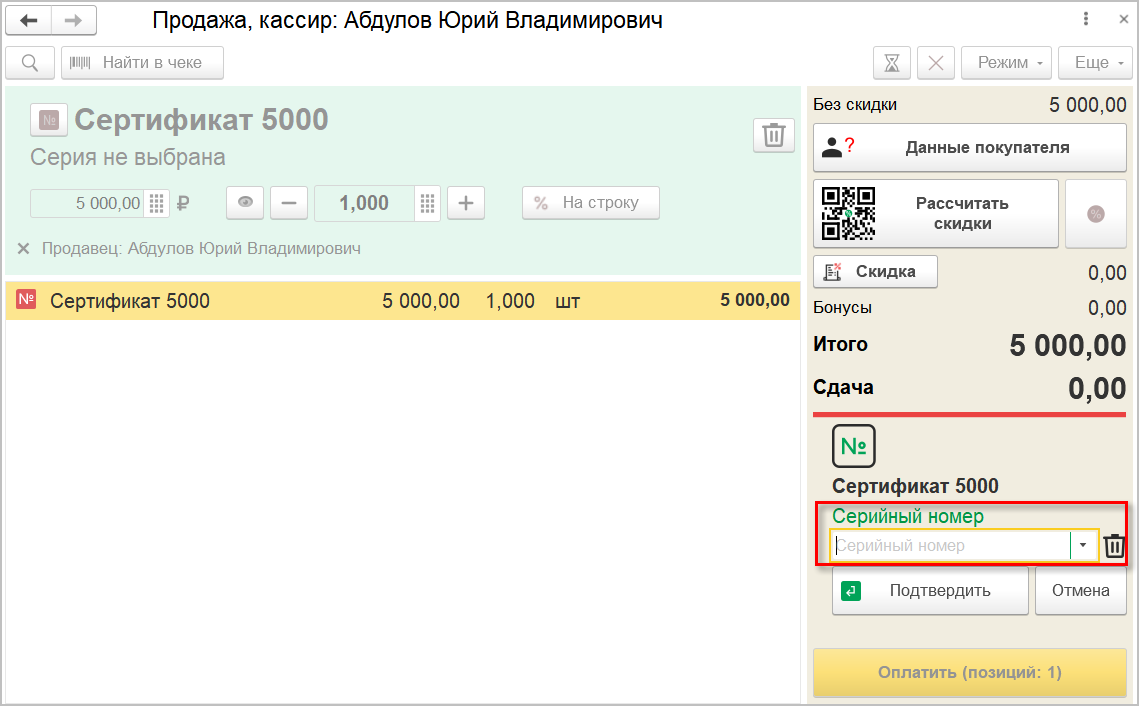
Task: Increase quantity with plus button
Action: (x=465, y=204)
